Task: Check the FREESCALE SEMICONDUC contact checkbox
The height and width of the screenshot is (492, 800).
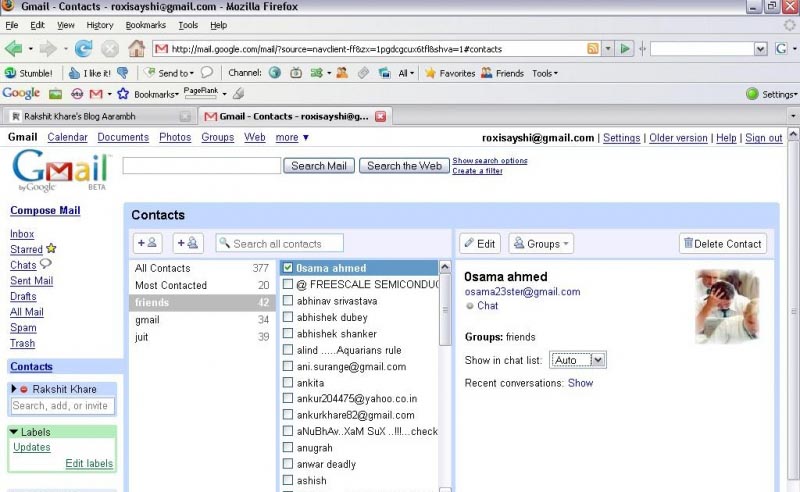Action: click(x=288, y=284)
